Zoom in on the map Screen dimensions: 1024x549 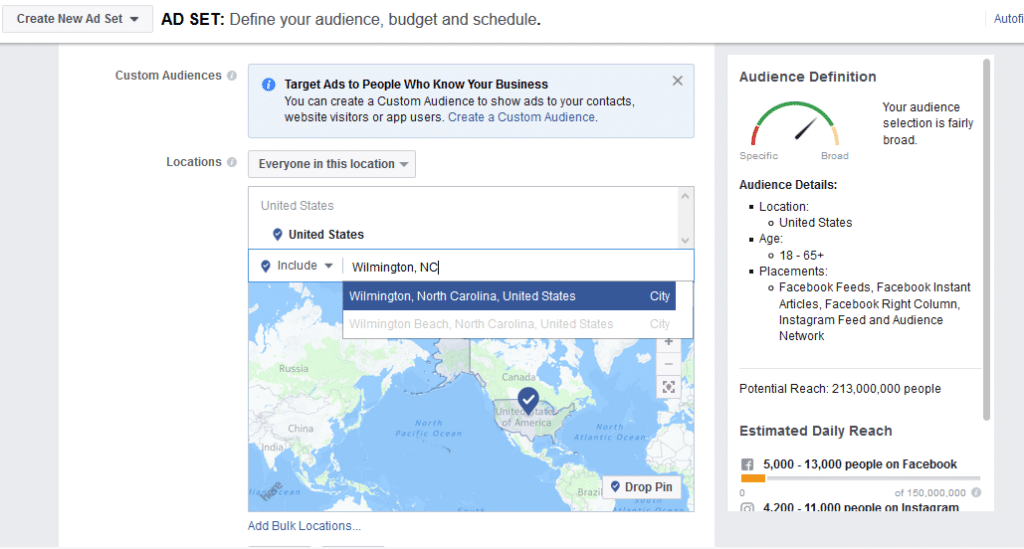tap(668, 342)
